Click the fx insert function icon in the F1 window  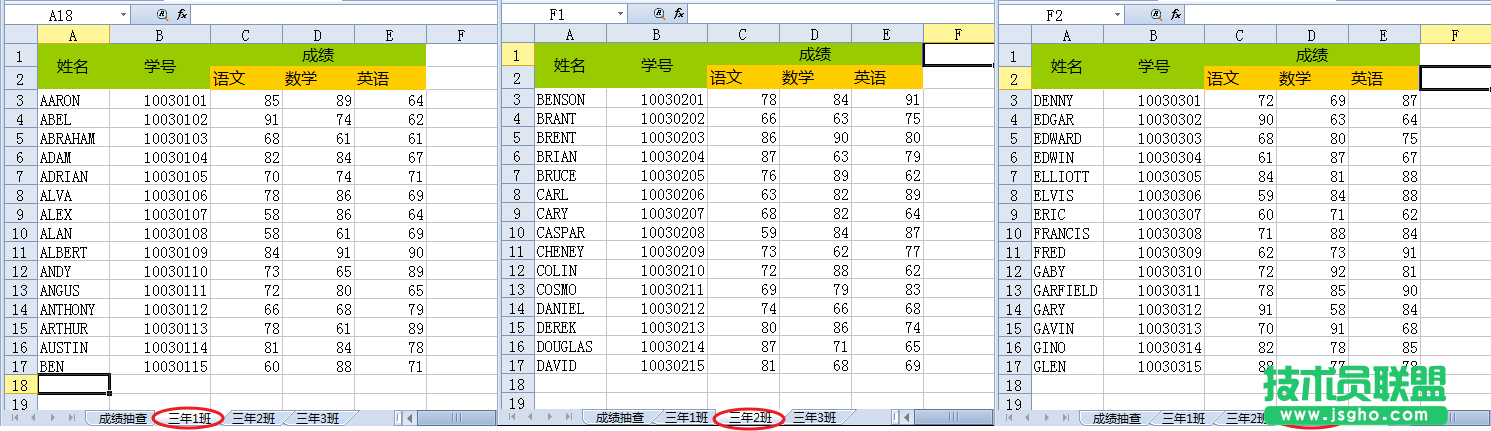click(679, 14)
